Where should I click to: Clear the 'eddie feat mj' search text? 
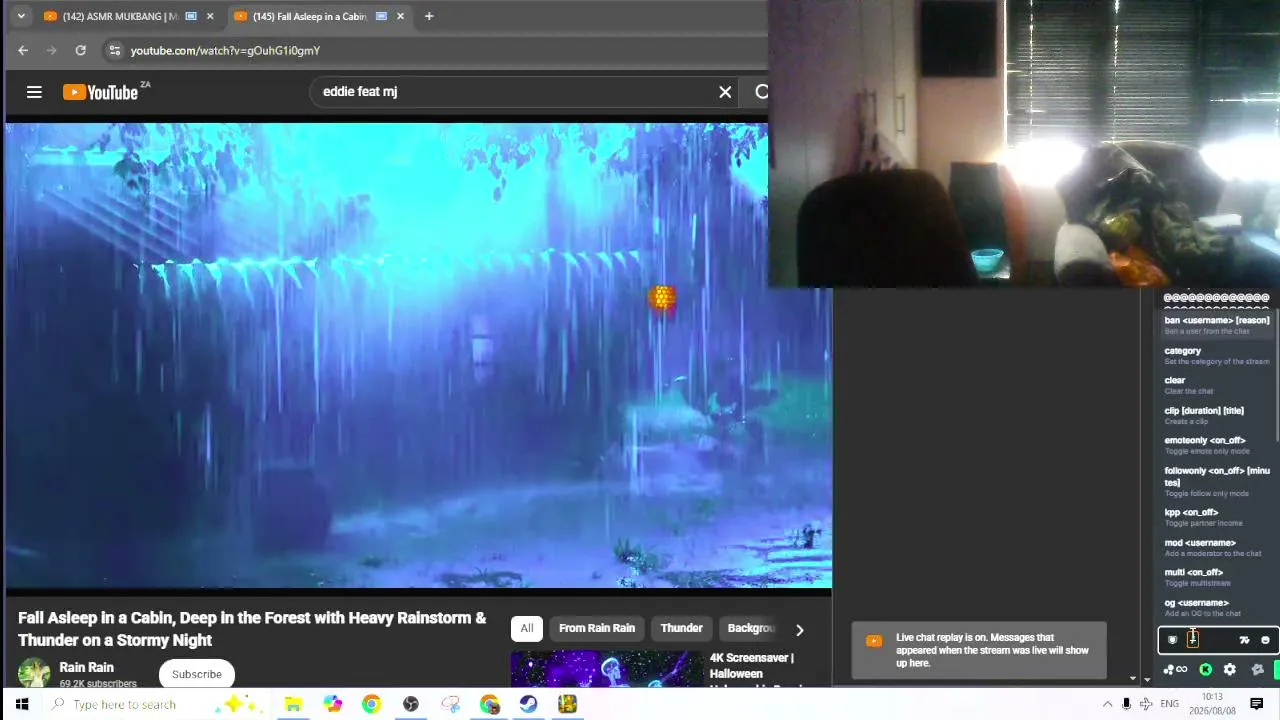725,92
